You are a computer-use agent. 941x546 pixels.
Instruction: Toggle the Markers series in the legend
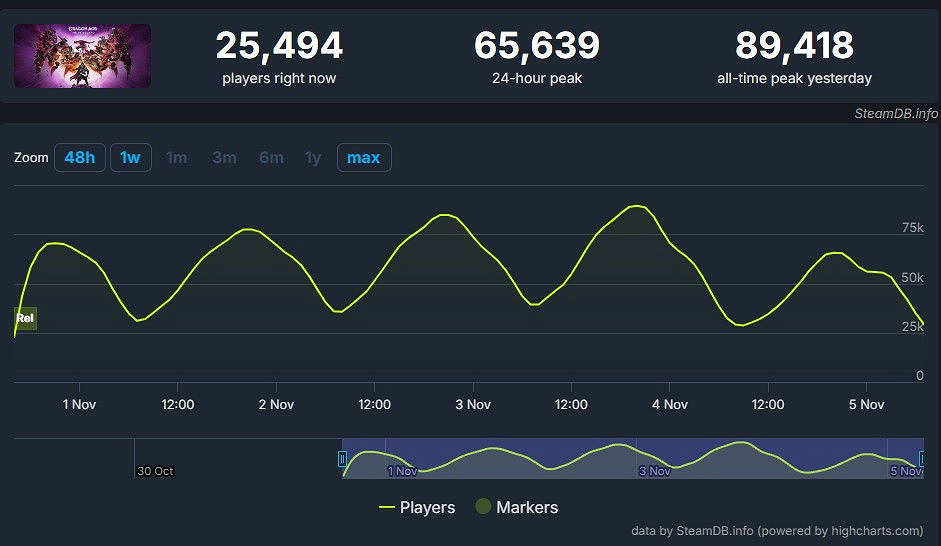(526, 507)
